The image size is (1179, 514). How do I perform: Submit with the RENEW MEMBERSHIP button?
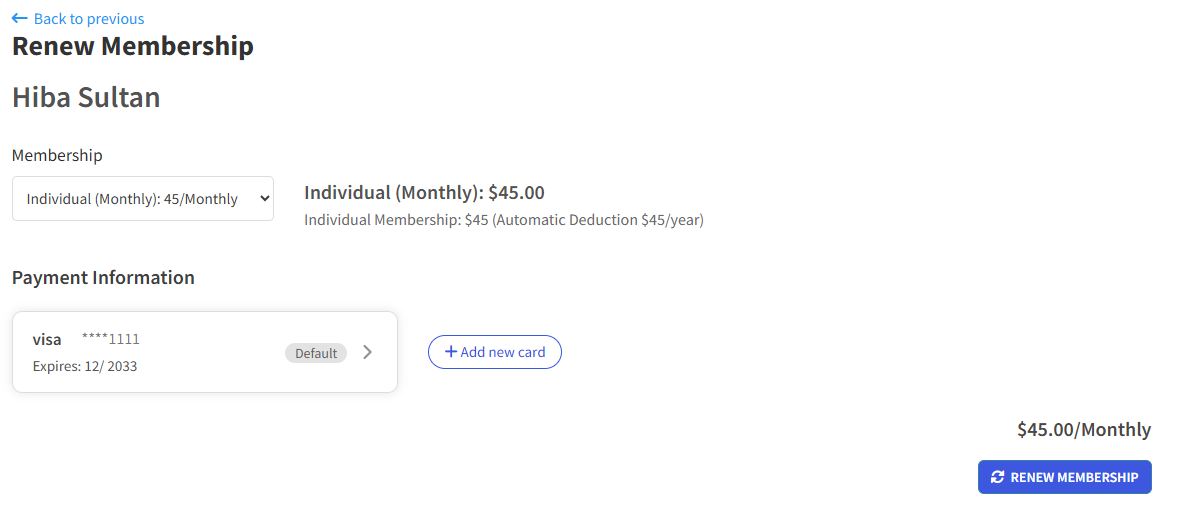pyautogui.click(x=1065, y=477)
